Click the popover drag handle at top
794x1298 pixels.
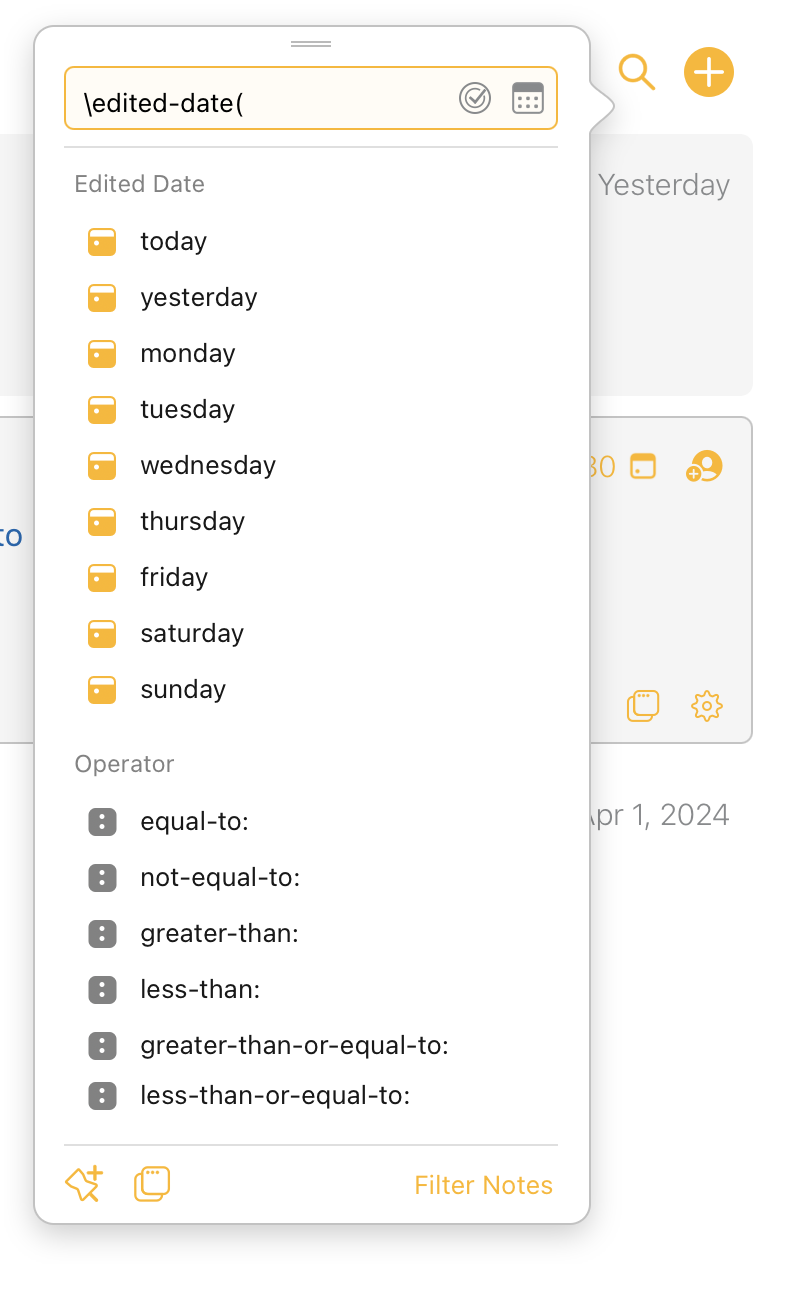click(311, 45)
